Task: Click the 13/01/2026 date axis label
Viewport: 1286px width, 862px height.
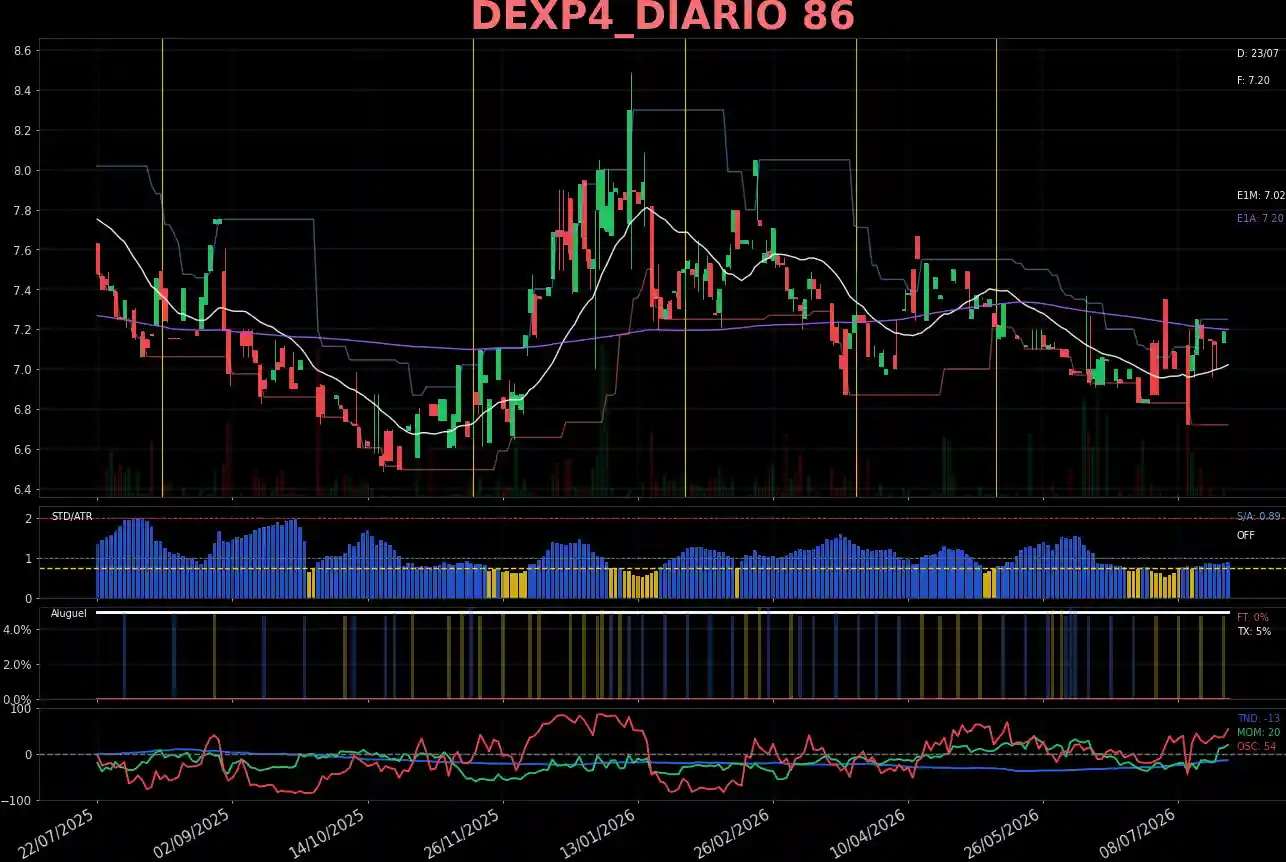Action: 600,834
